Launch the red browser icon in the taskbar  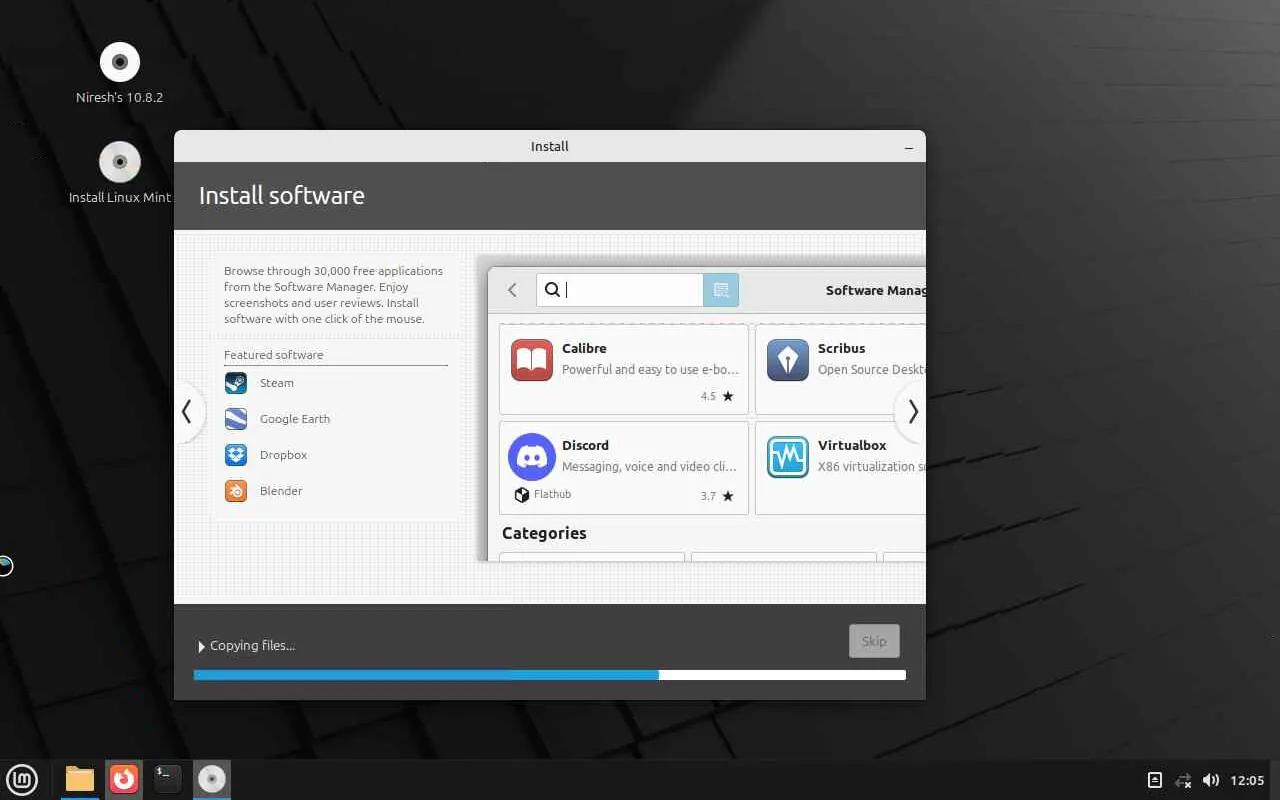pyautogui.click(x=124, y=779)
